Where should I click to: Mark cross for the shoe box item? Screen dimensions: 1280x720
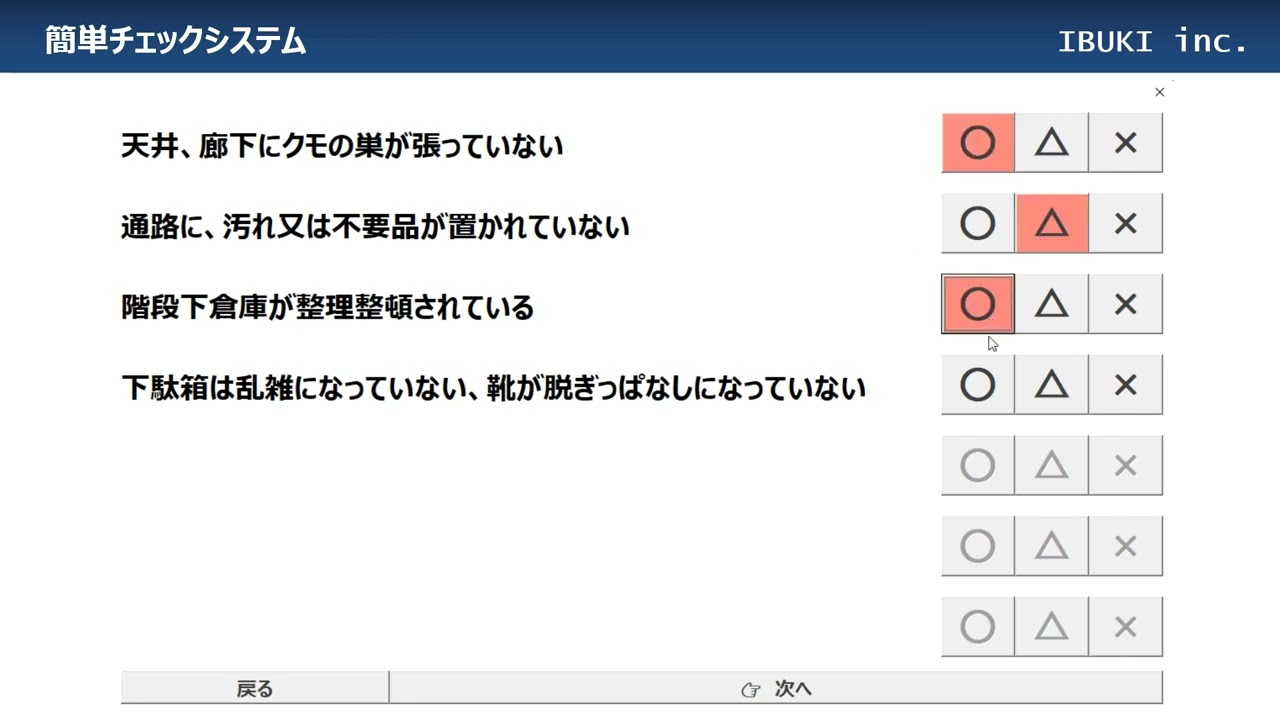1125,385
